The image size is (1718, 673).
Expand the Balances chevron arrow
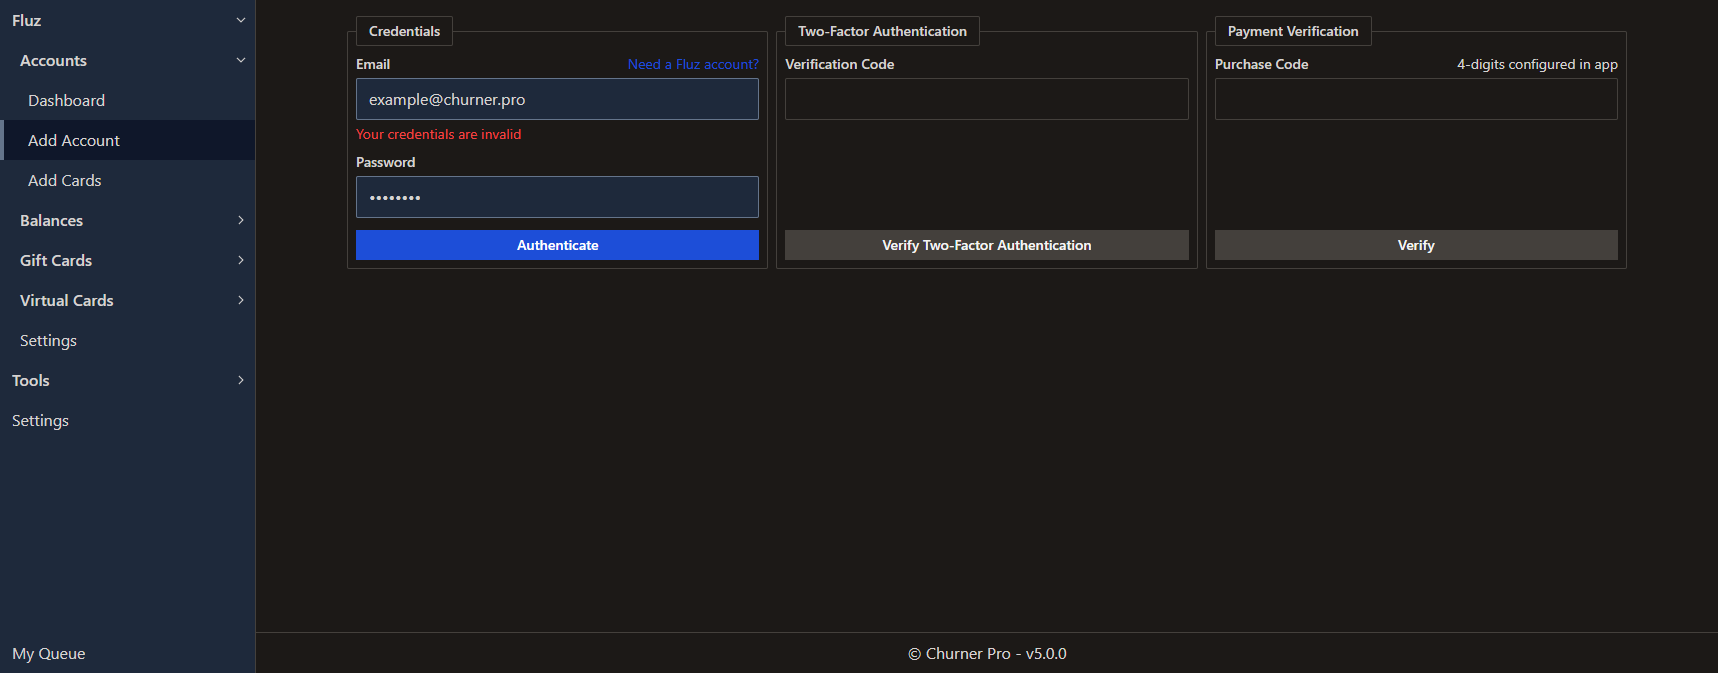[x=240, y=220]
